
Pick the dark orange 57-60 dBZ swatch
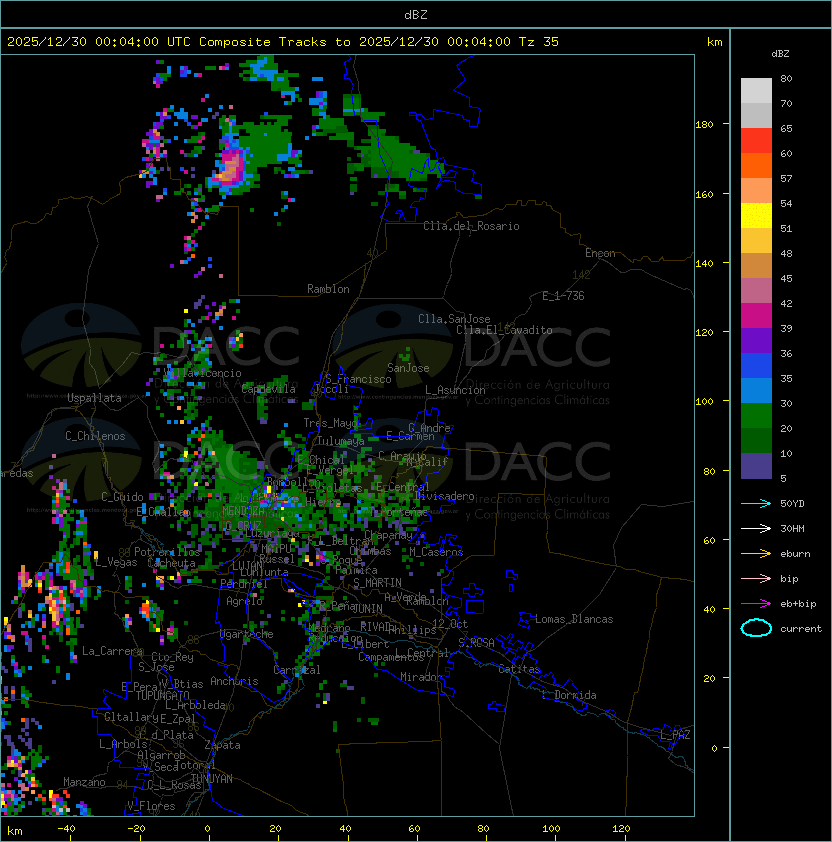click(x=756, y=165)
